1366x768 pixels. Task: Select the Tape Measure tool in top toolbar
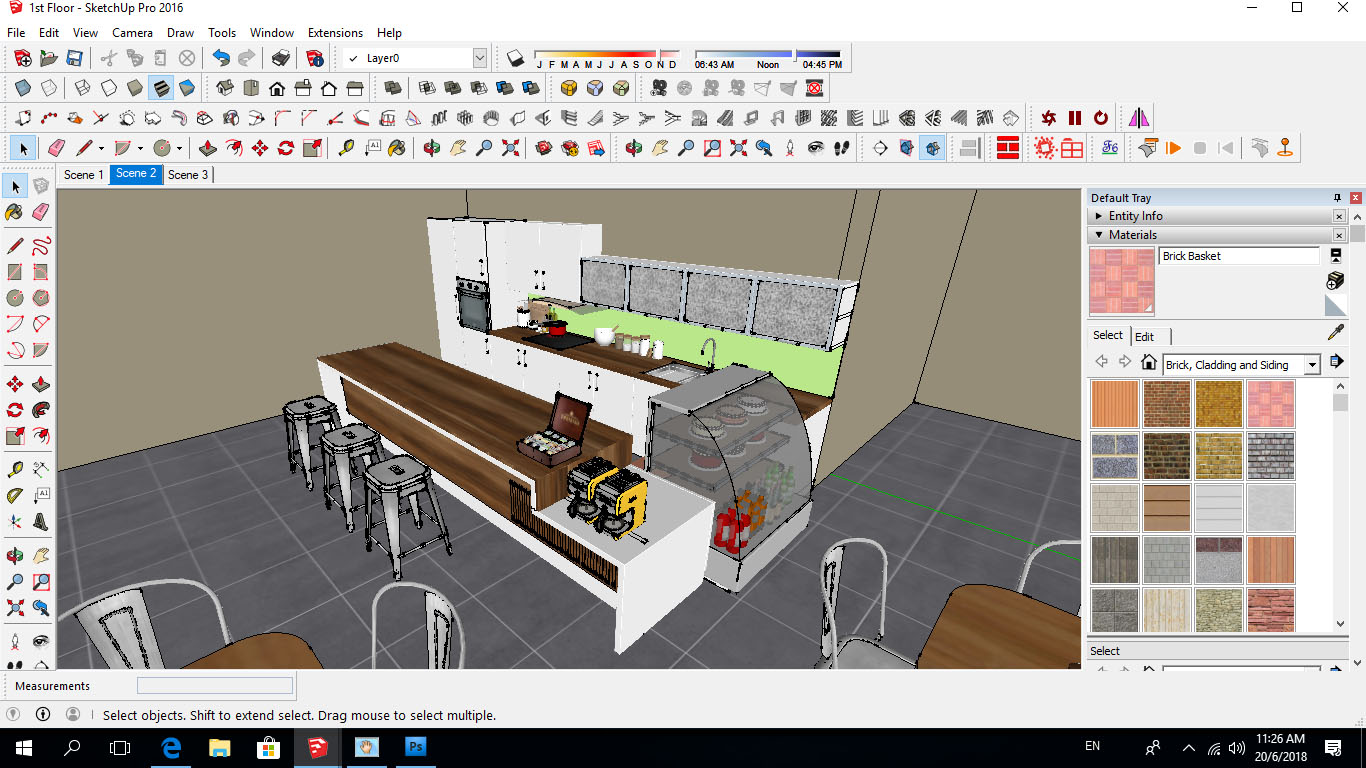[x=346, y=148]
